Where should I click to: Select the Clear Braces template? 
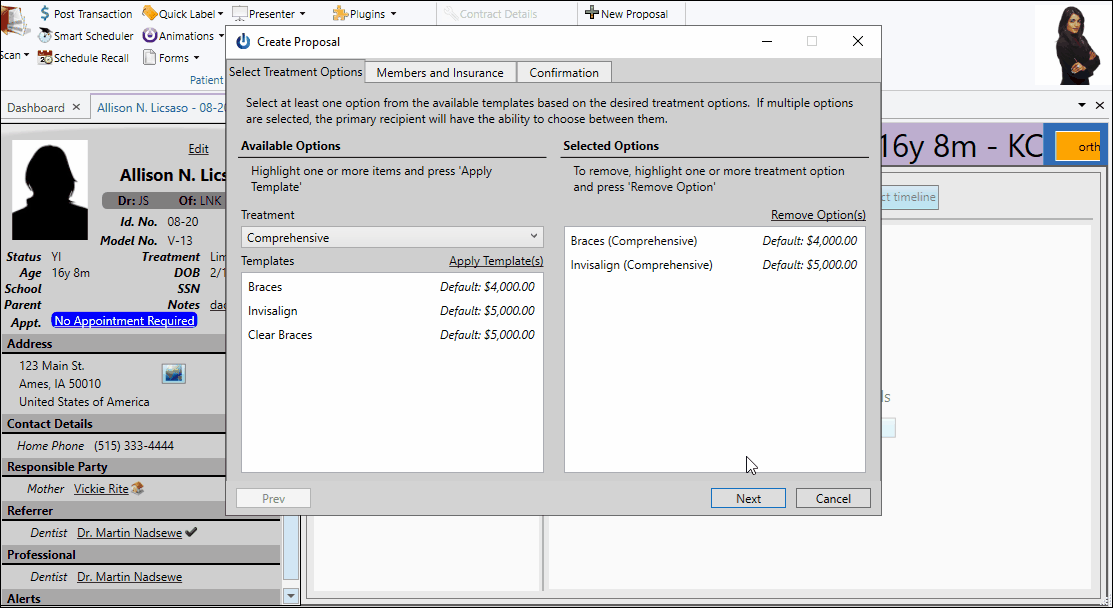pos(280,335)
